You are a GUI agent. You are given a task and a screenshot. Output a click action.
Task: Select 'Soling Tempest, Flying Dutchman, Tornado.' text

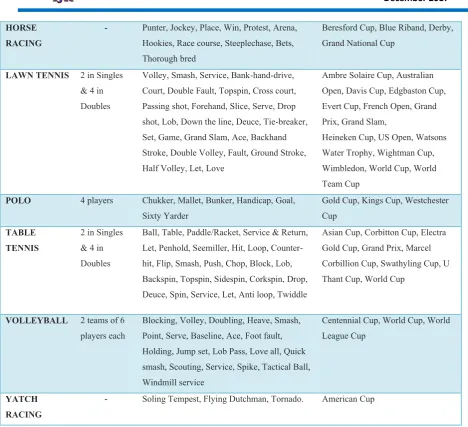223,399
